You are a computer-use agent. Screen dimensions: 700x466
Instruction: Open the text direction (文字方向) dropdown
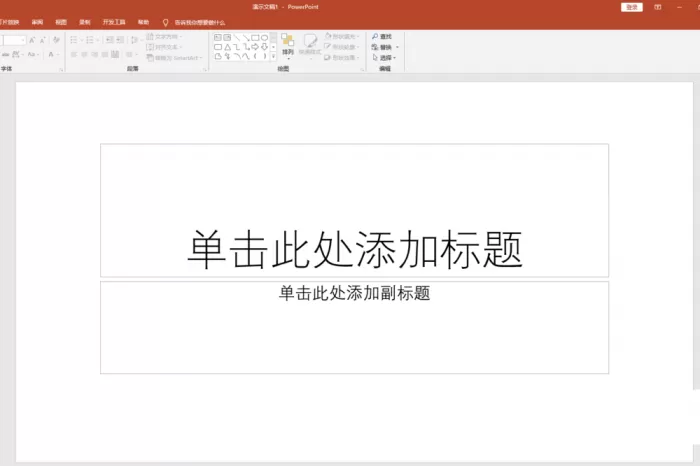pyautogui.click(x=164, y=36)
